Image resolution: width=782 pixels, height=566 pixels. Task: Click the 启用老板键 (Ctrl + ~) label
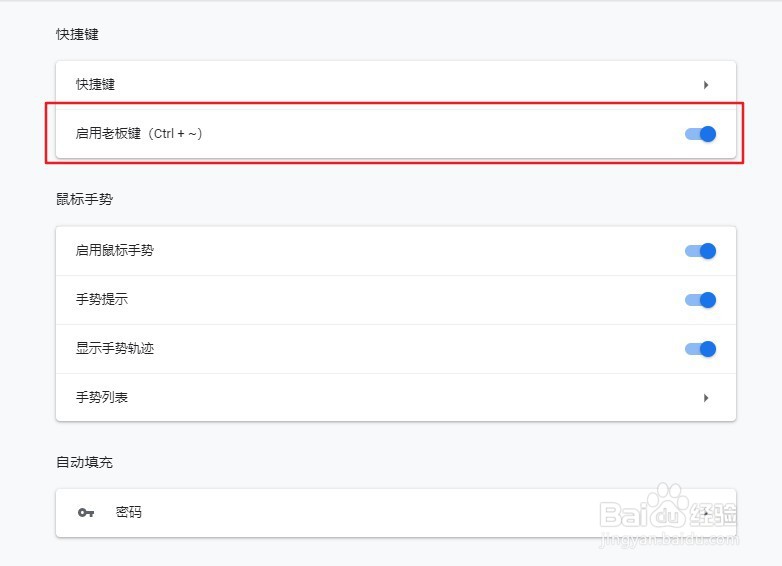(139, 134)
